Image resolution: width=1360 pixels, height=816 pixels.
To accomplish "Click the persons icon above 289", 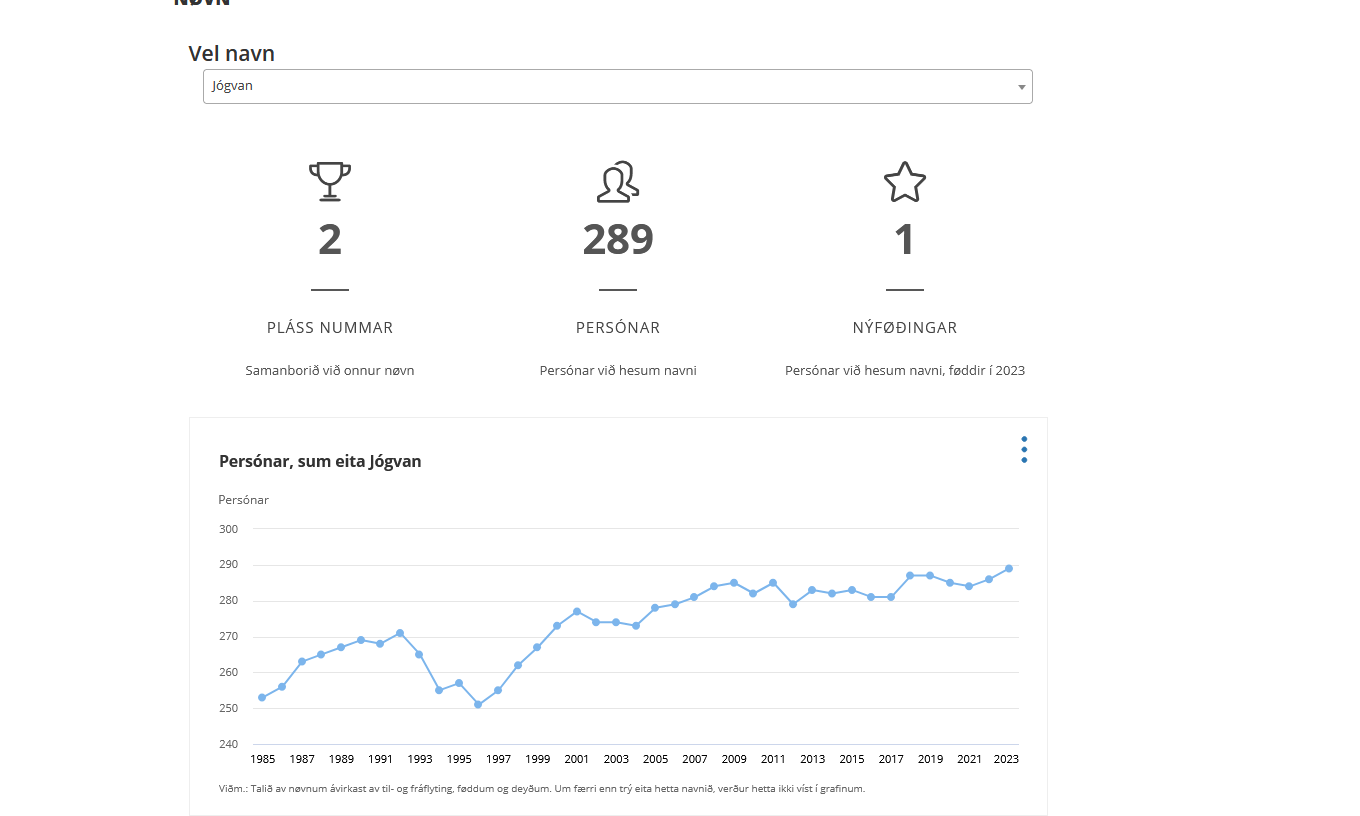I will (x=618, y=181).
